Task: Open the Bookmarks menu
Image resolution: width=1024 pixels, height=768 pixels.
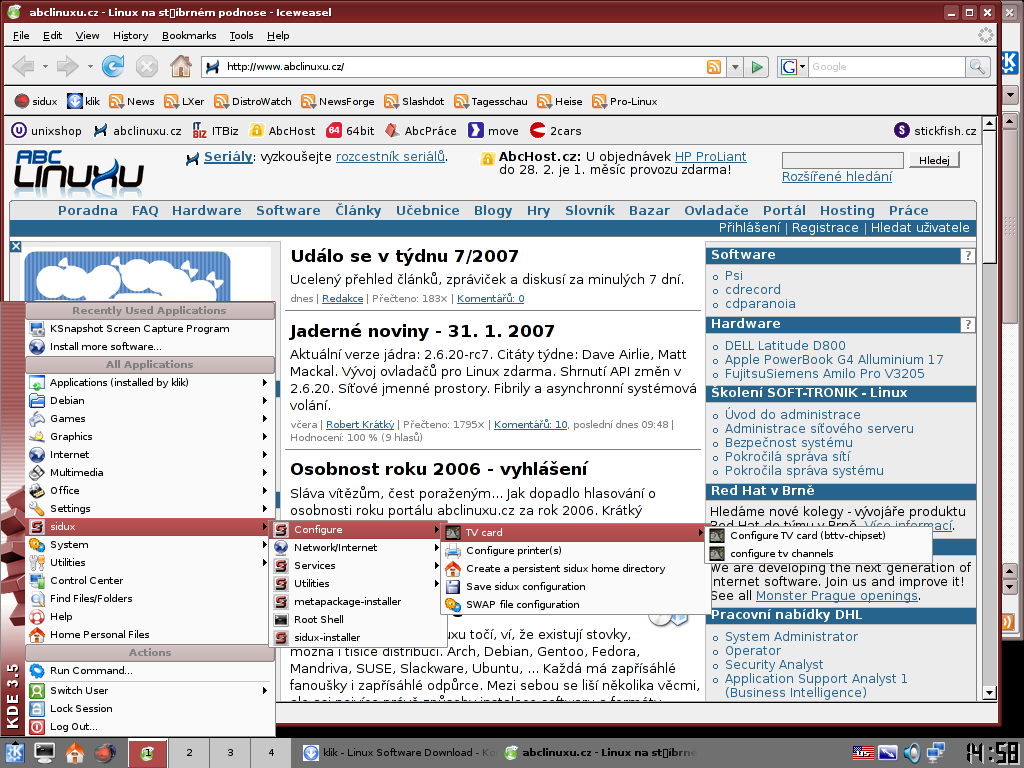Action: (189, 35)
